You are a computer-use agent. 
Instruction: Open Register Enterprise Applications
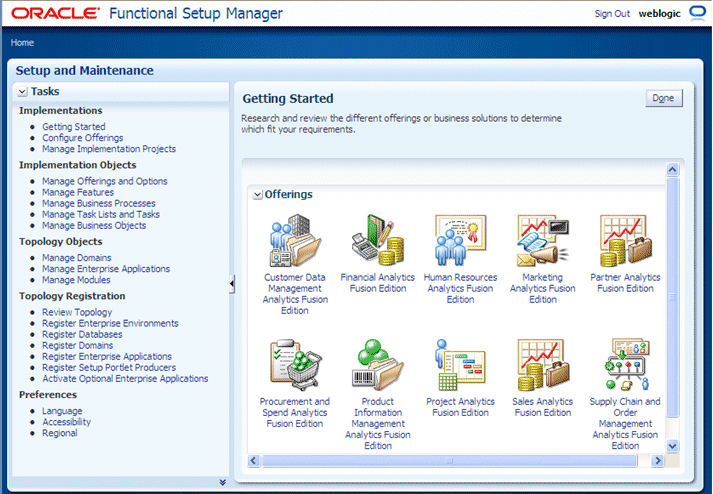tap(107, 357)
